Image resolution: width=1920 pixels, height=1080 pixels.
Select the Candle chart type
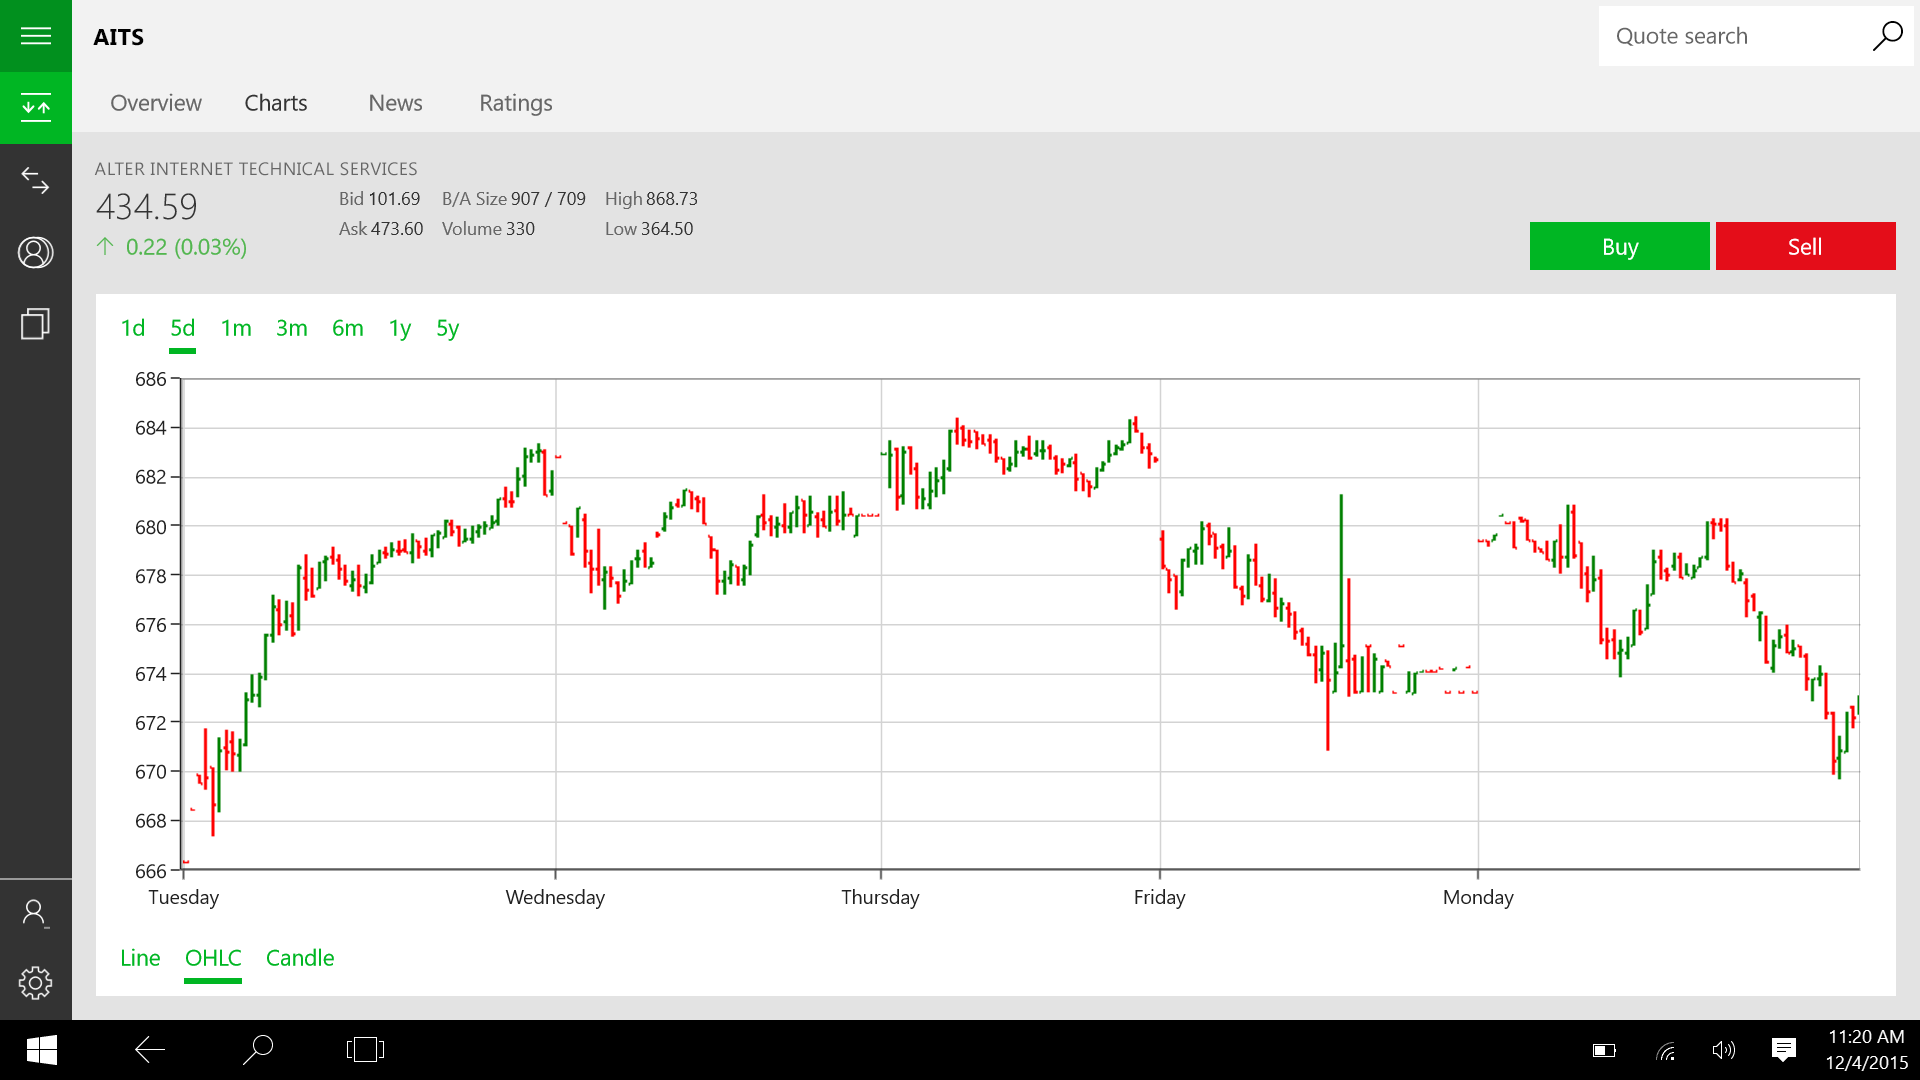pos(300,957)
